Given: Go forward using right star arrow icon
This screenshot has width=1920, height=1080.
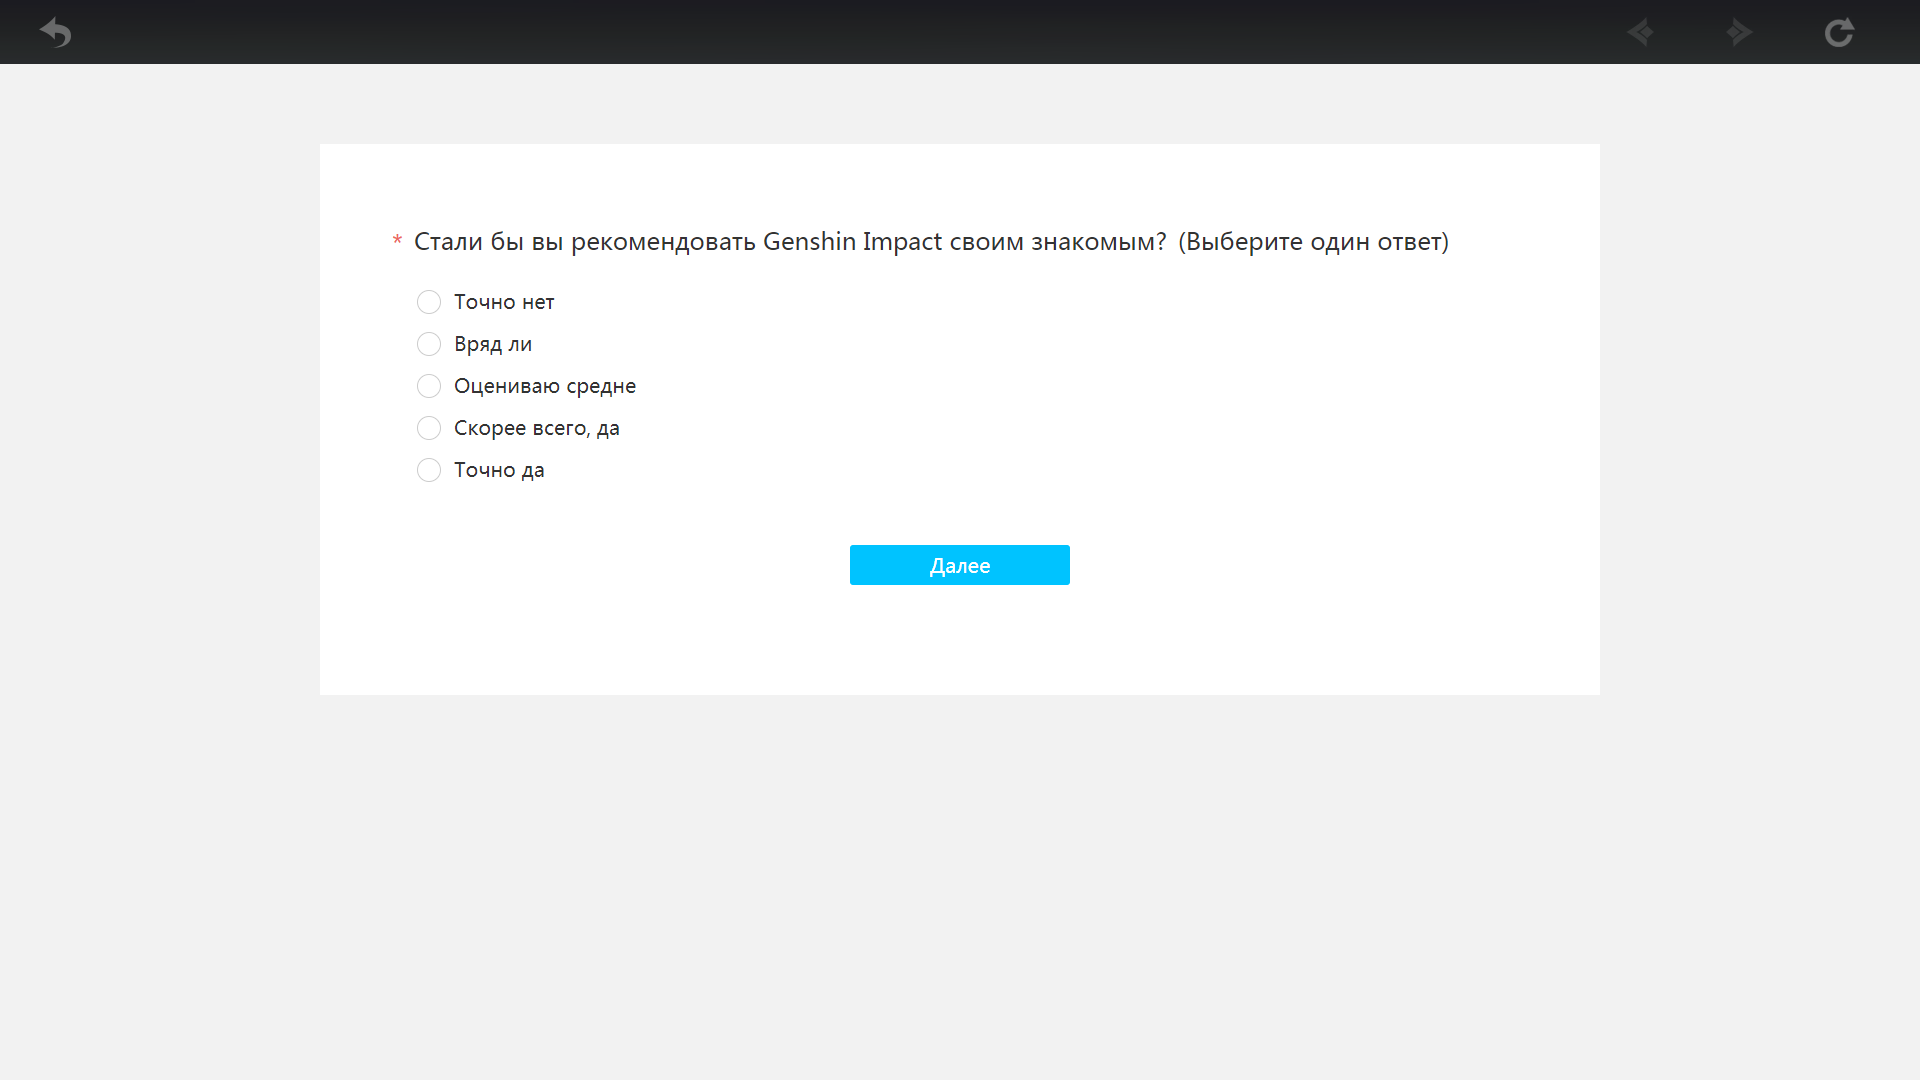Looking at the screenshot, I should point(1740,33).
